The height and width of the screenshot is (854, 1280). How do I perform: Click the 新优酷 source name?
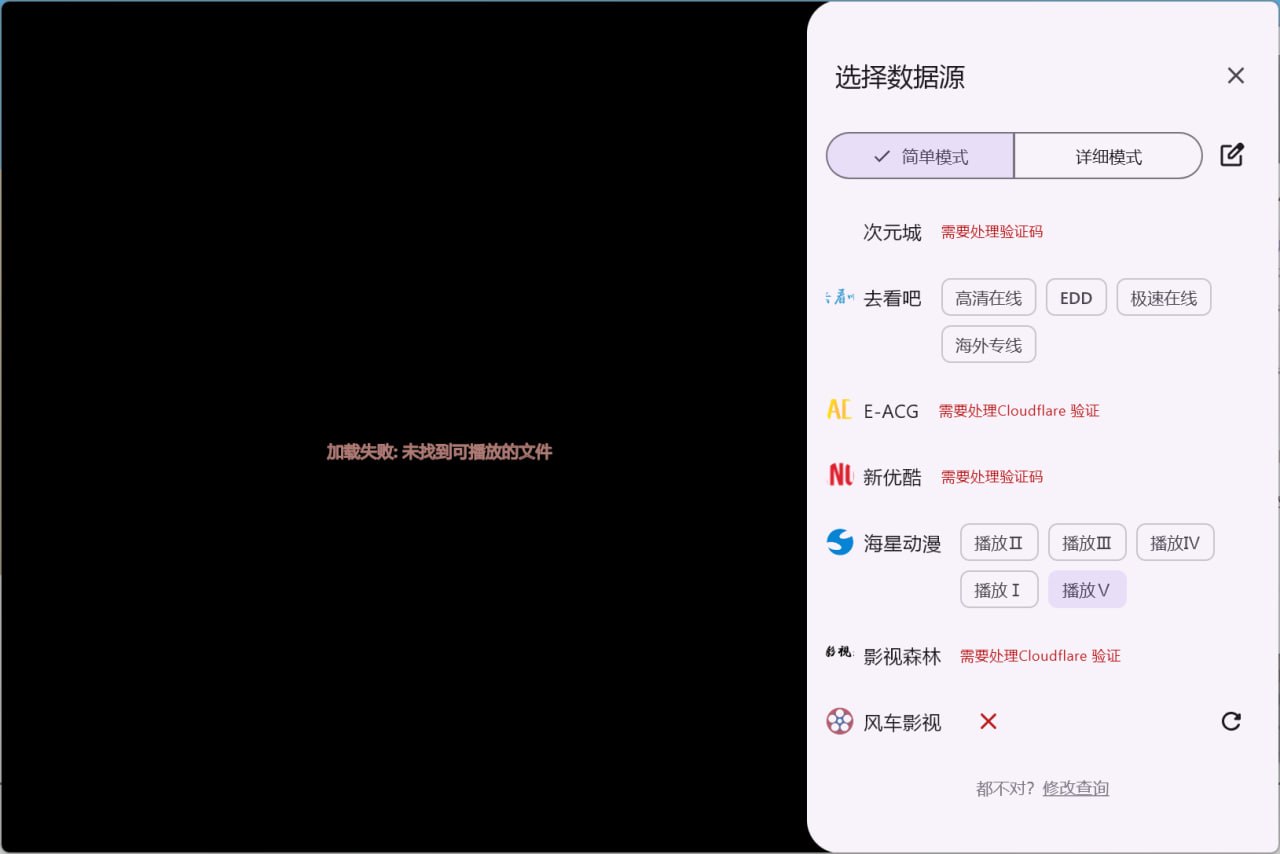click(x=893, y=477)
